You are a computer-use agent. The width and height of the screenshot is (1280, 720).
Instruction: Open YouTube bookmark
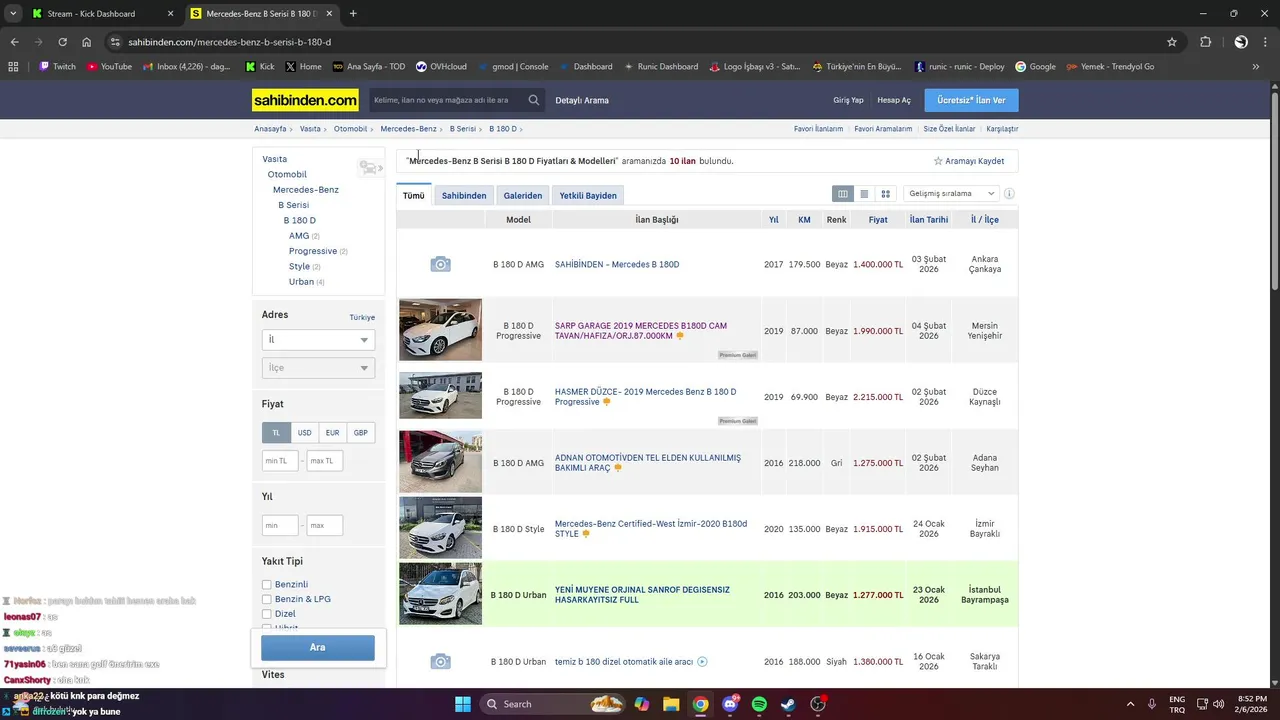click(110, 67)
